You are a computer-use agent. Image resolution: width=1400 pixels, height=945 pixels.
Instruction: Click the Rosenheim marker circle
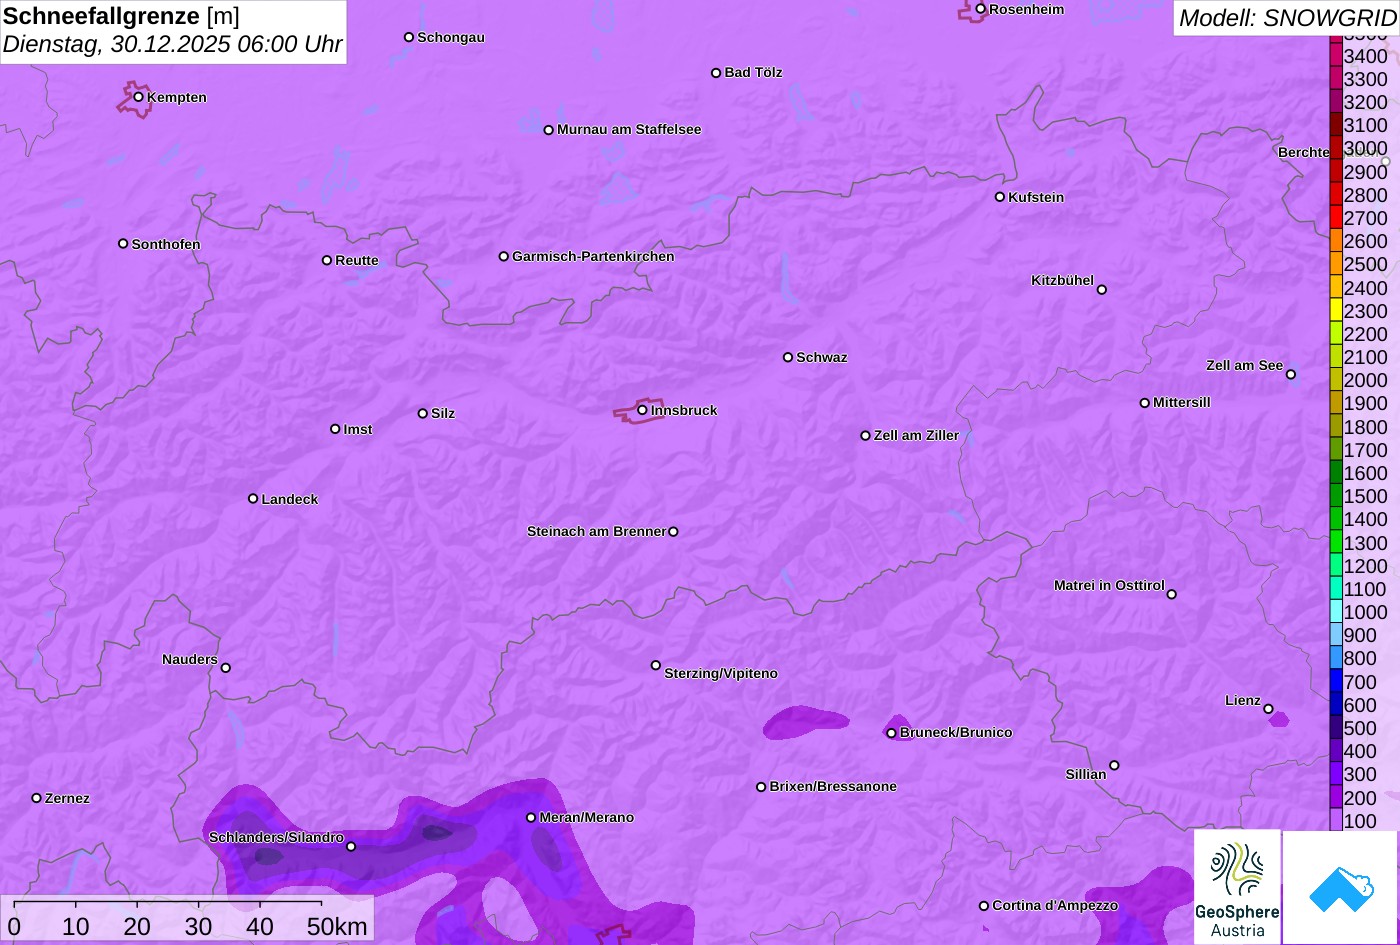click(981, 9)
